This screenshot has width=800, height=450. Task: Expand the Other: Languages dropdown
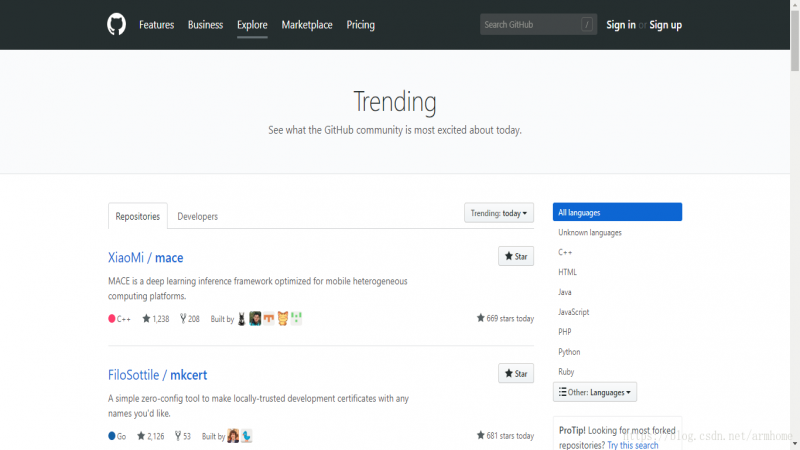click(x=595, y=392)
